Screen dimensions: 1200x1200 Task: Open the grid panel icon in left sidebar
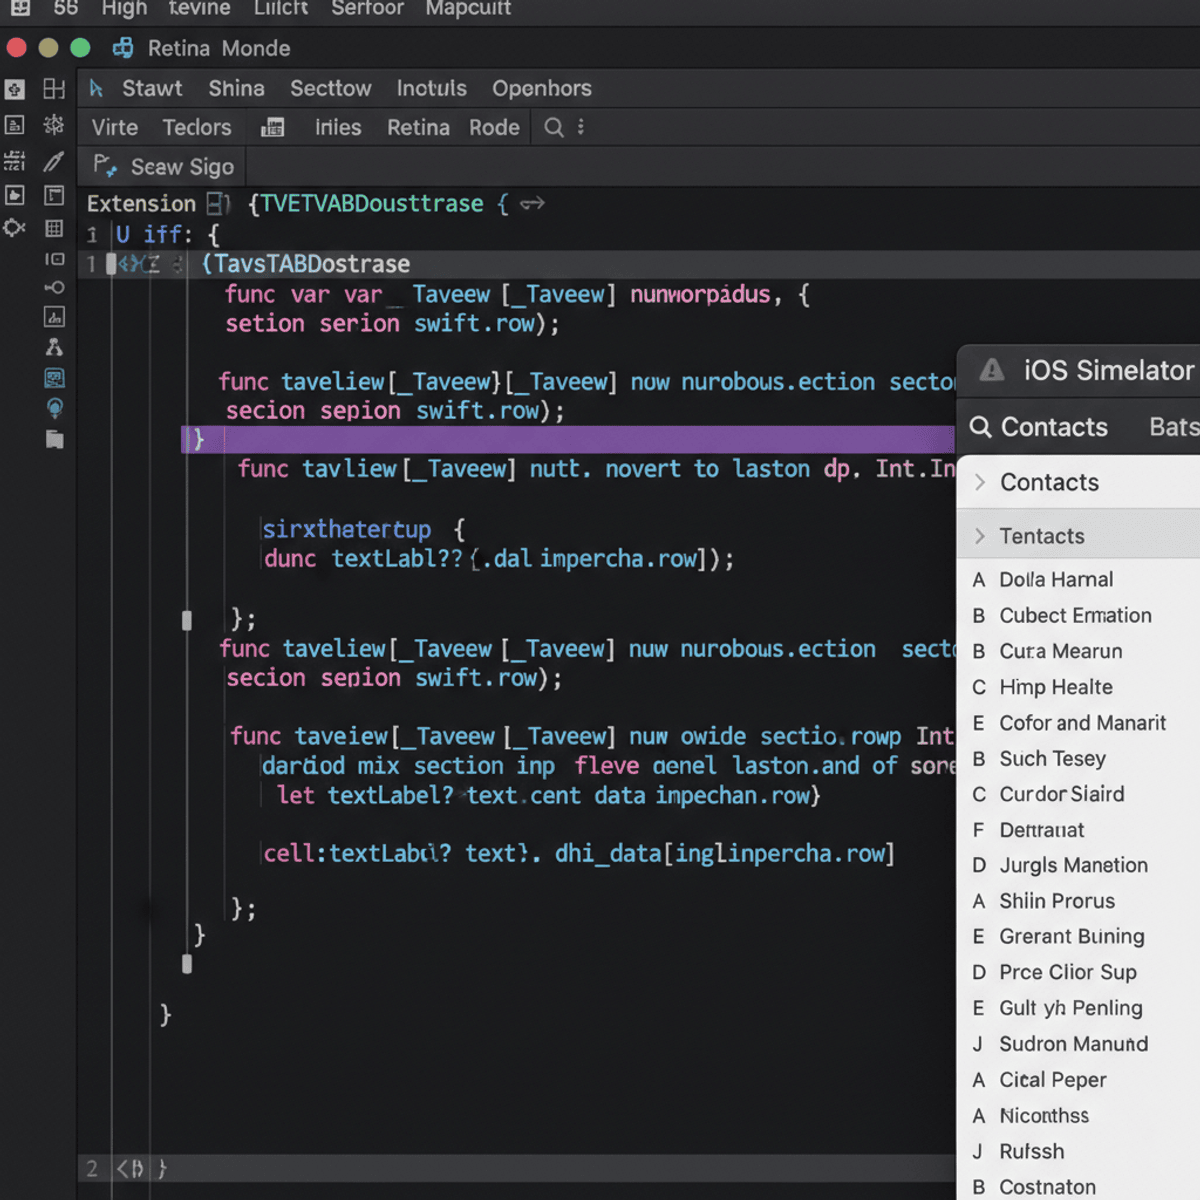[54, 228]
